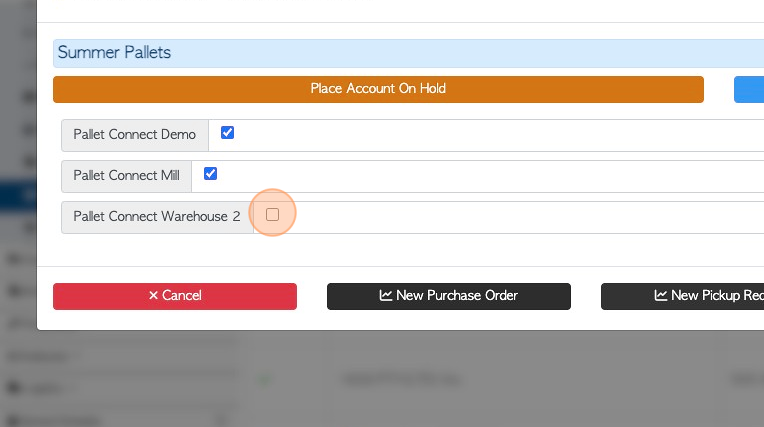Viewport: 764px width, 427px height.
Task: Click the blue button beside Place Account On Hold
Action: (749, 89)
